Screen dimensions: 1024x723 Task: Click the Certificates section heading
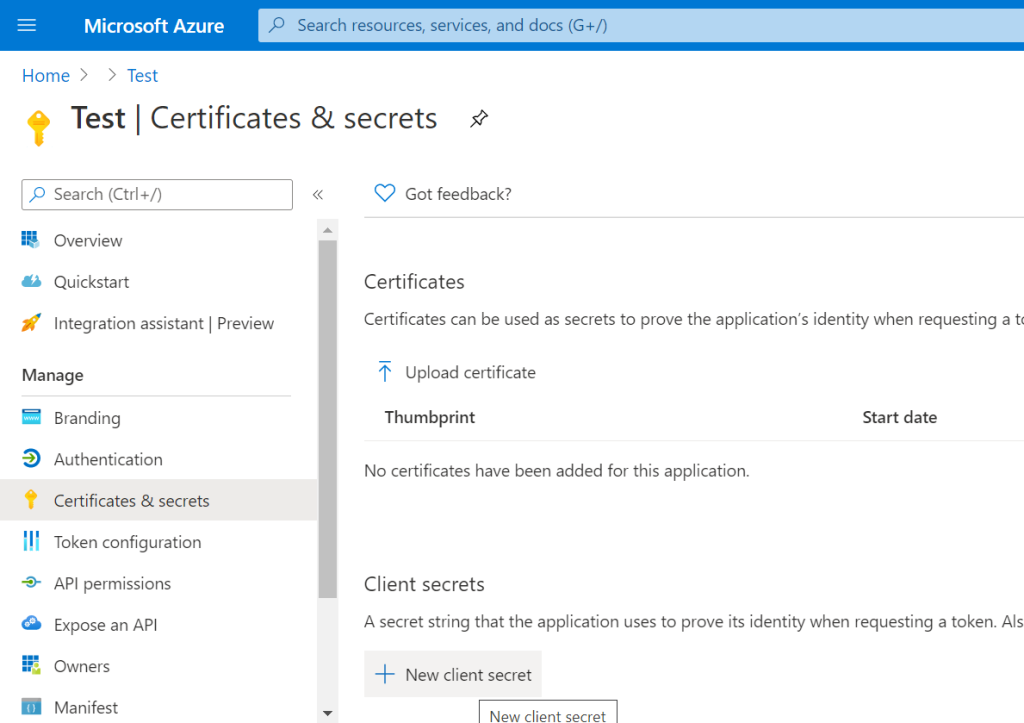pos(414,281)
